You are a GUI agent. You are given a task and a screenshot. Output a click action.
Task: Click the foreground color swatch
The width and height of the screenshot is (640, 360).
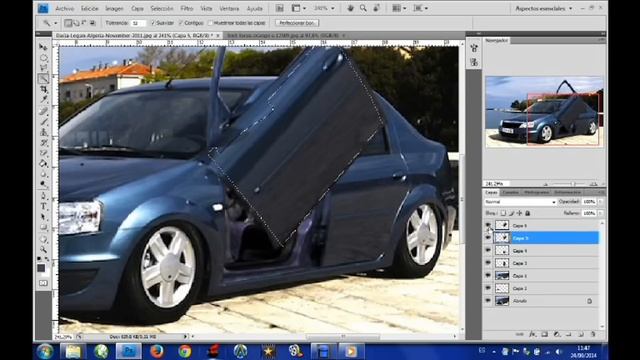click(41, 268)
